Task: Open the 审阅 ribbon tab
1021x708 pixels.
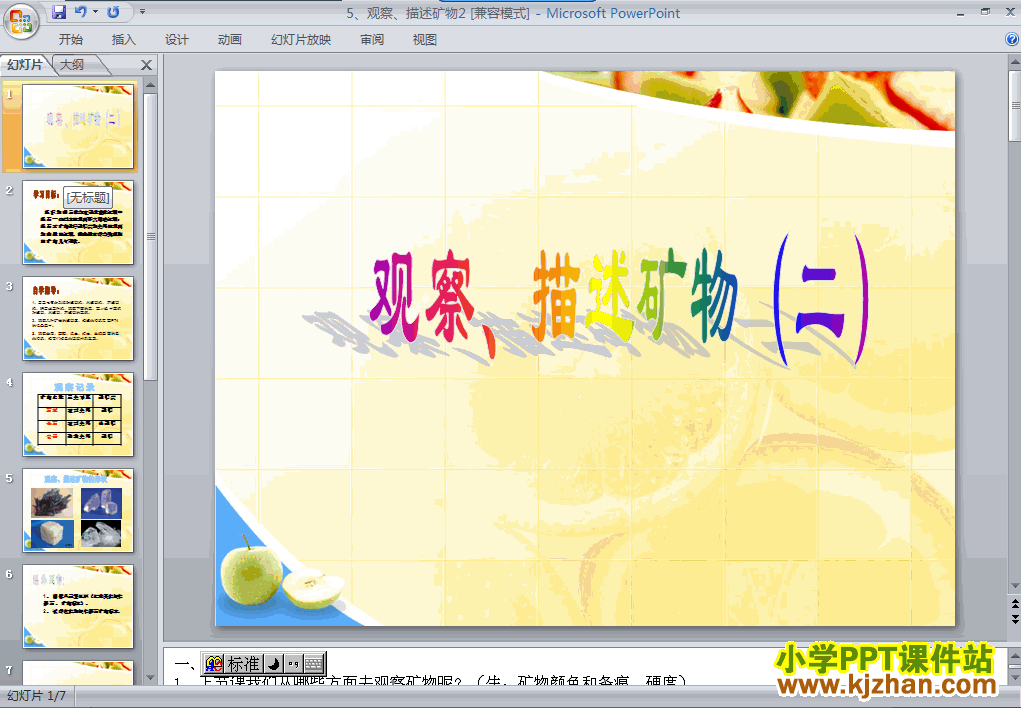Action: click(x=372, y=40)
